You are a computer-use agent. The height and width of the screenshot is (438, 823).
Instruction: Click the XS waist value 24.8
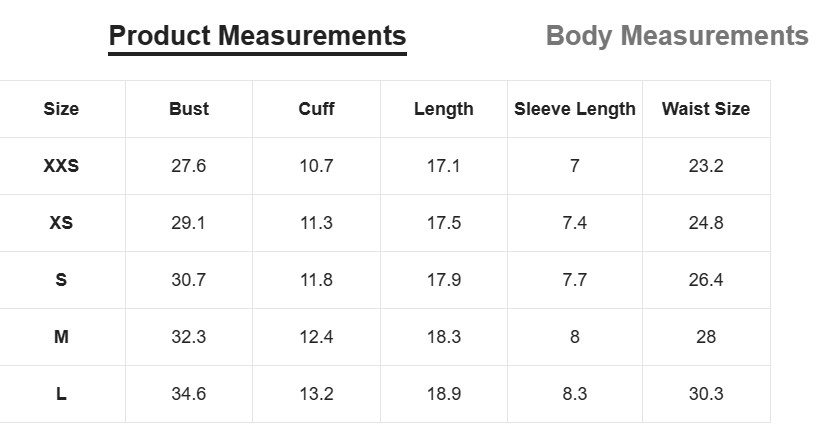[705, 223]
